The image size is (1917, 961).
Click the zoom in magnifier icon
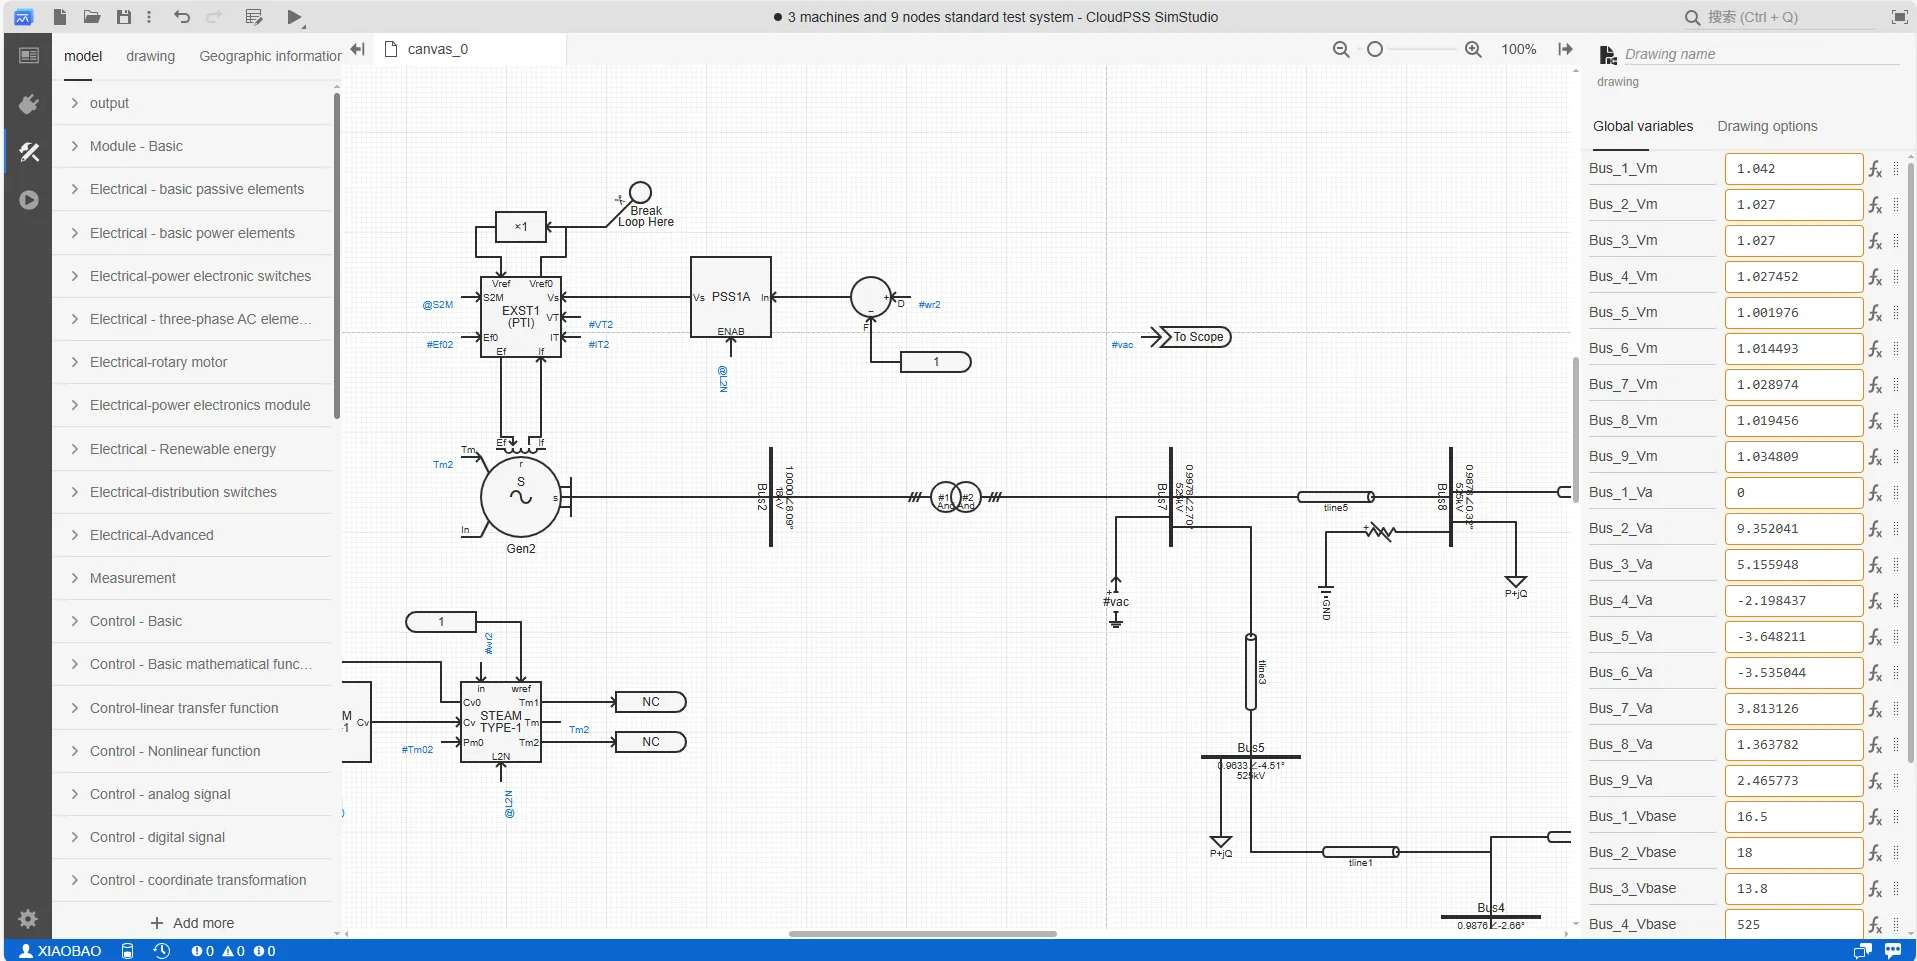pyautogui.click(x=1473, y=49)
